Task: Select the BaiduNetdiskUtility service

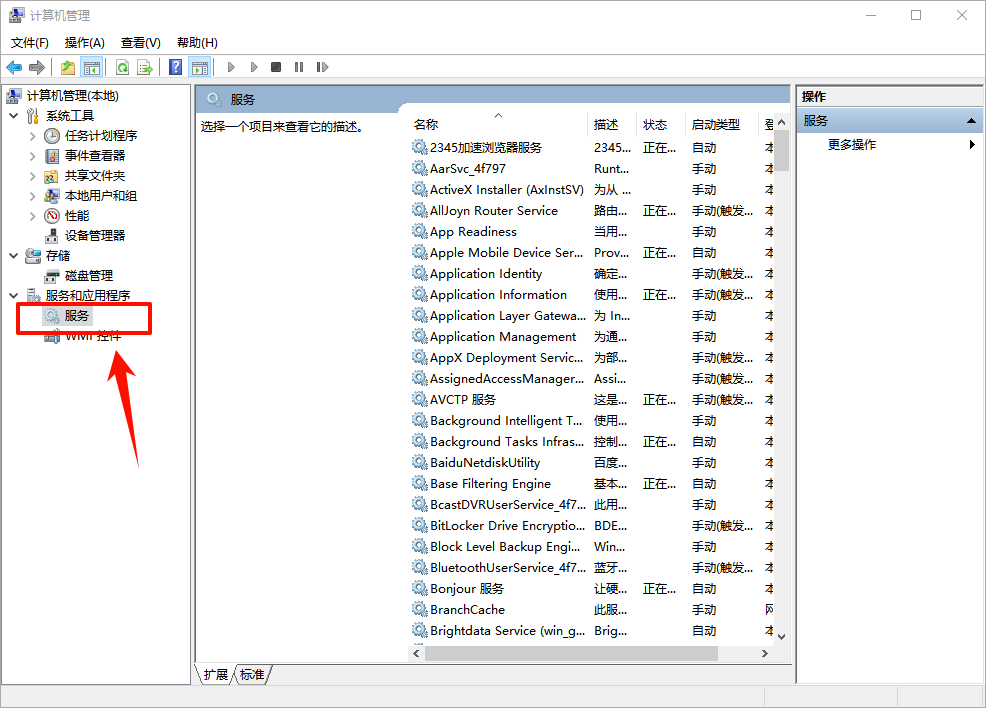Action: [592, 463]
